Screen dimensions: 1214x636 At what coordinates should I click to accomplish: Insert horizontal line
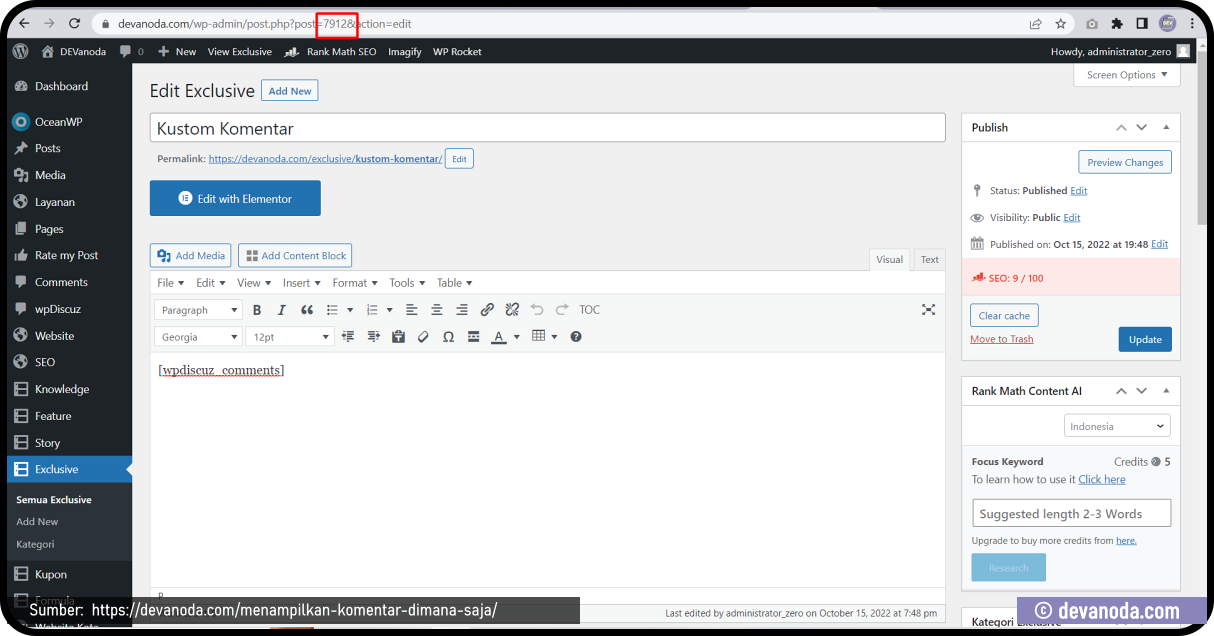point(474,337)
